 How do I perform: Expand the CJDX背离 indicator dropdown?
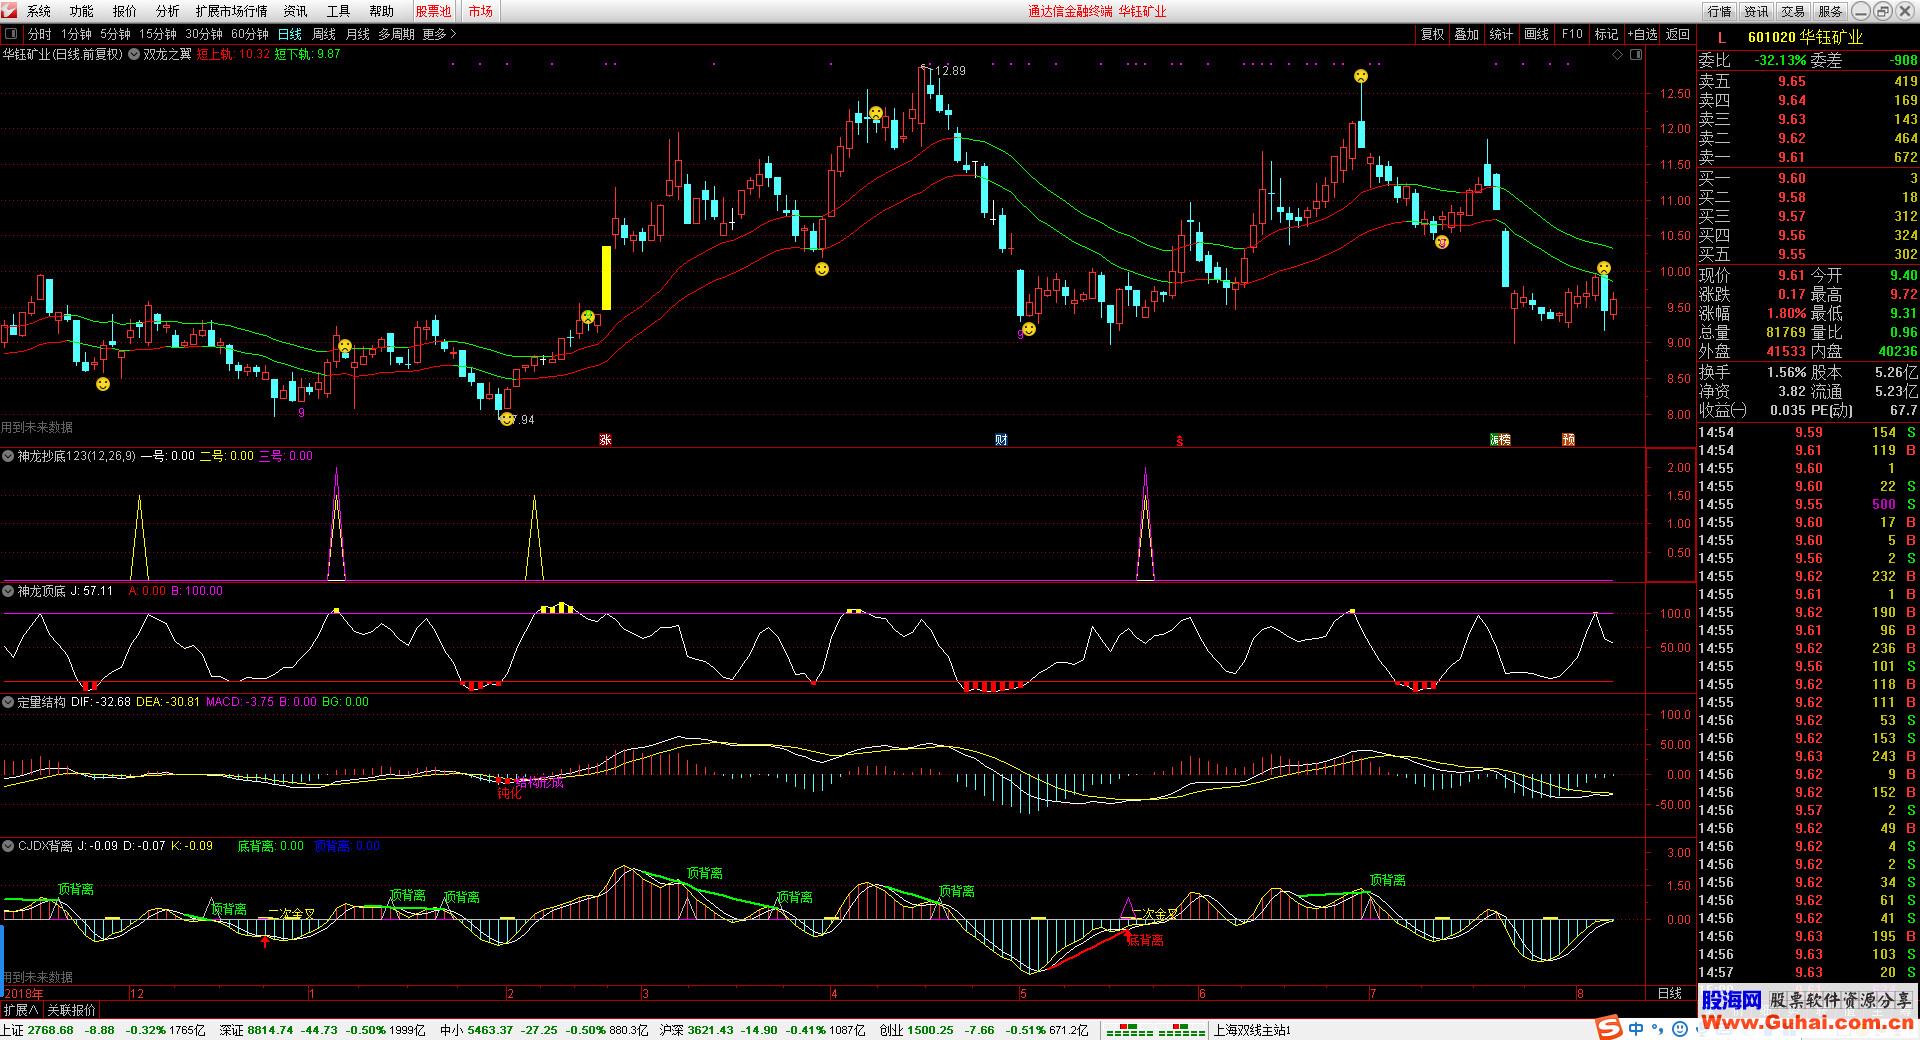[x=8, y=846]
